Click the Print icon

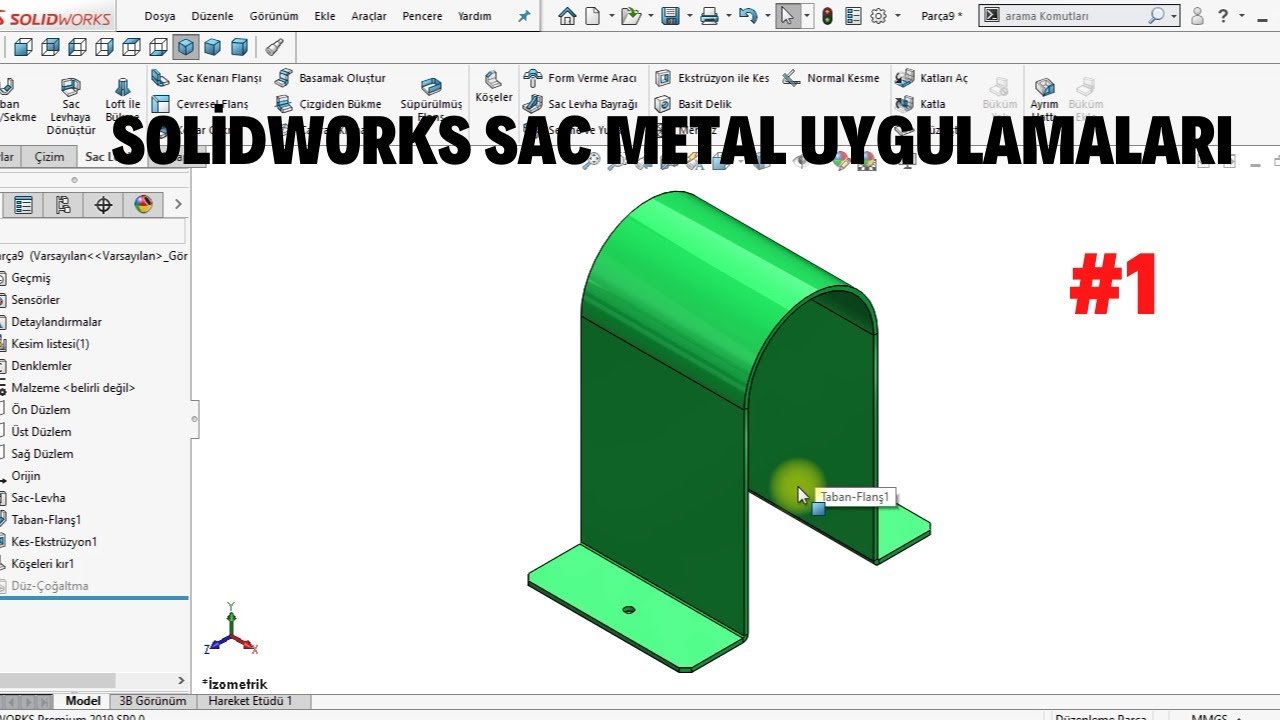tap(709, 16)
